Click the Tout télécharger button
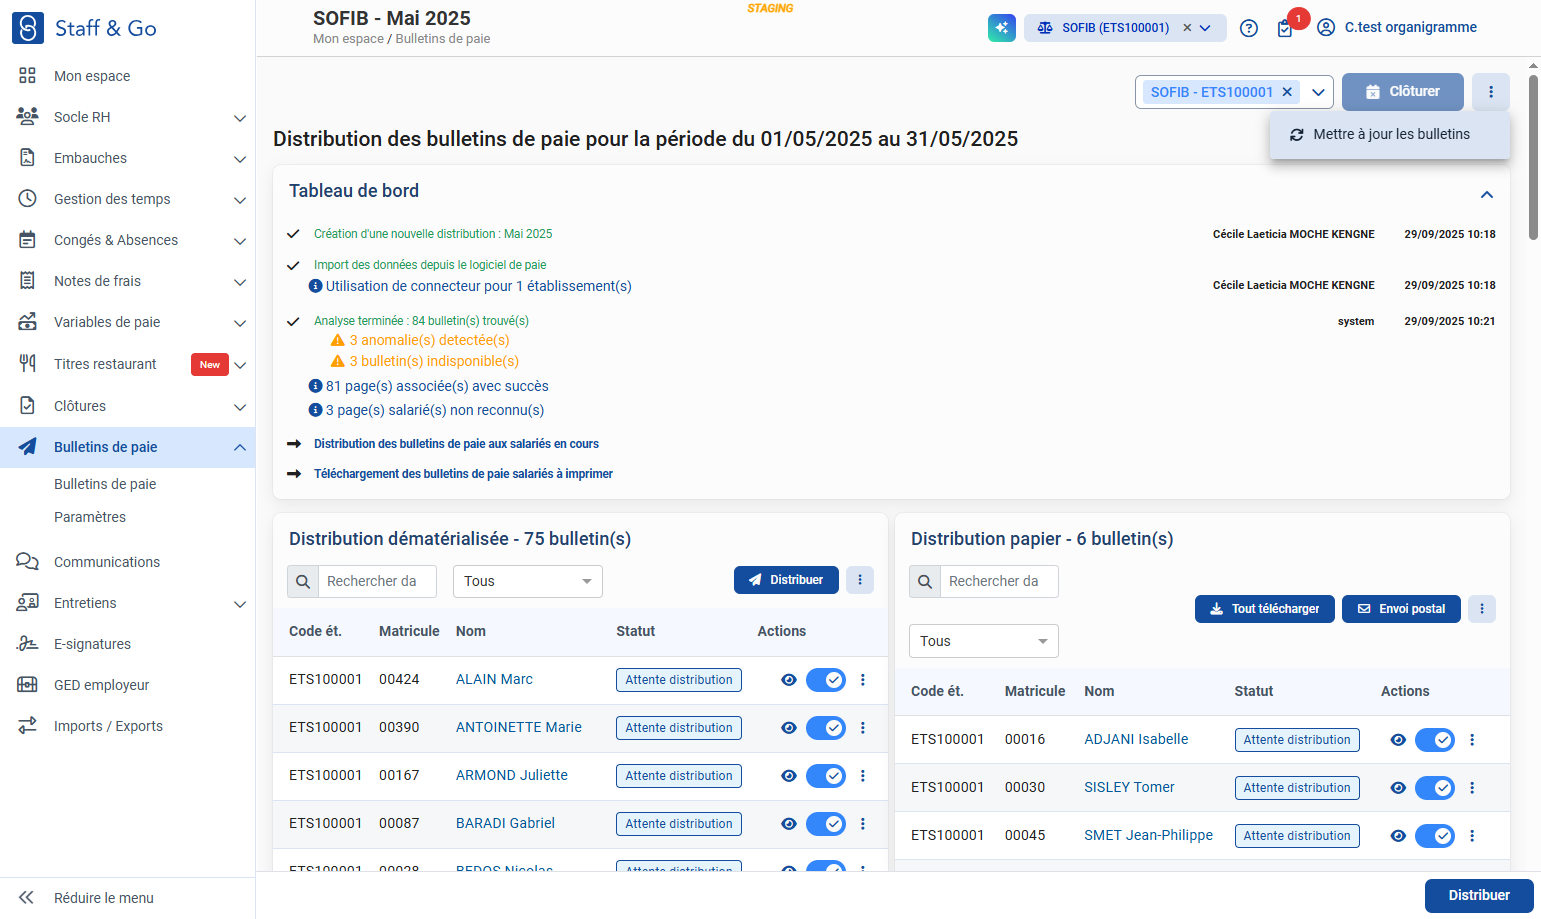Screen dimensions: 1541x919 click(x=1265, y=609)
